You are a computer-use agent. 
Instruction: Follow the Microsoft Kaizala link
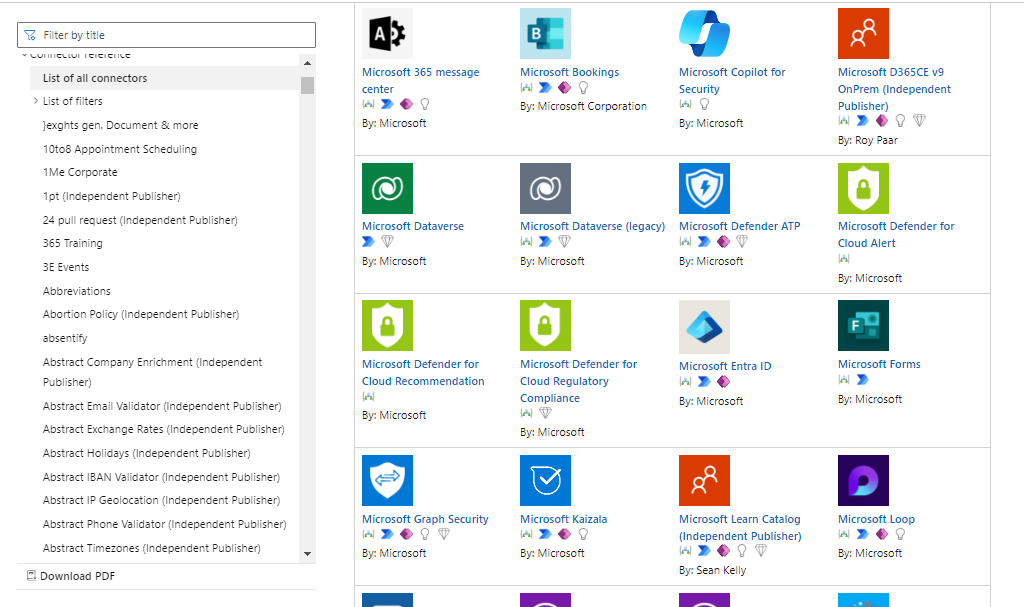[564, 519]
